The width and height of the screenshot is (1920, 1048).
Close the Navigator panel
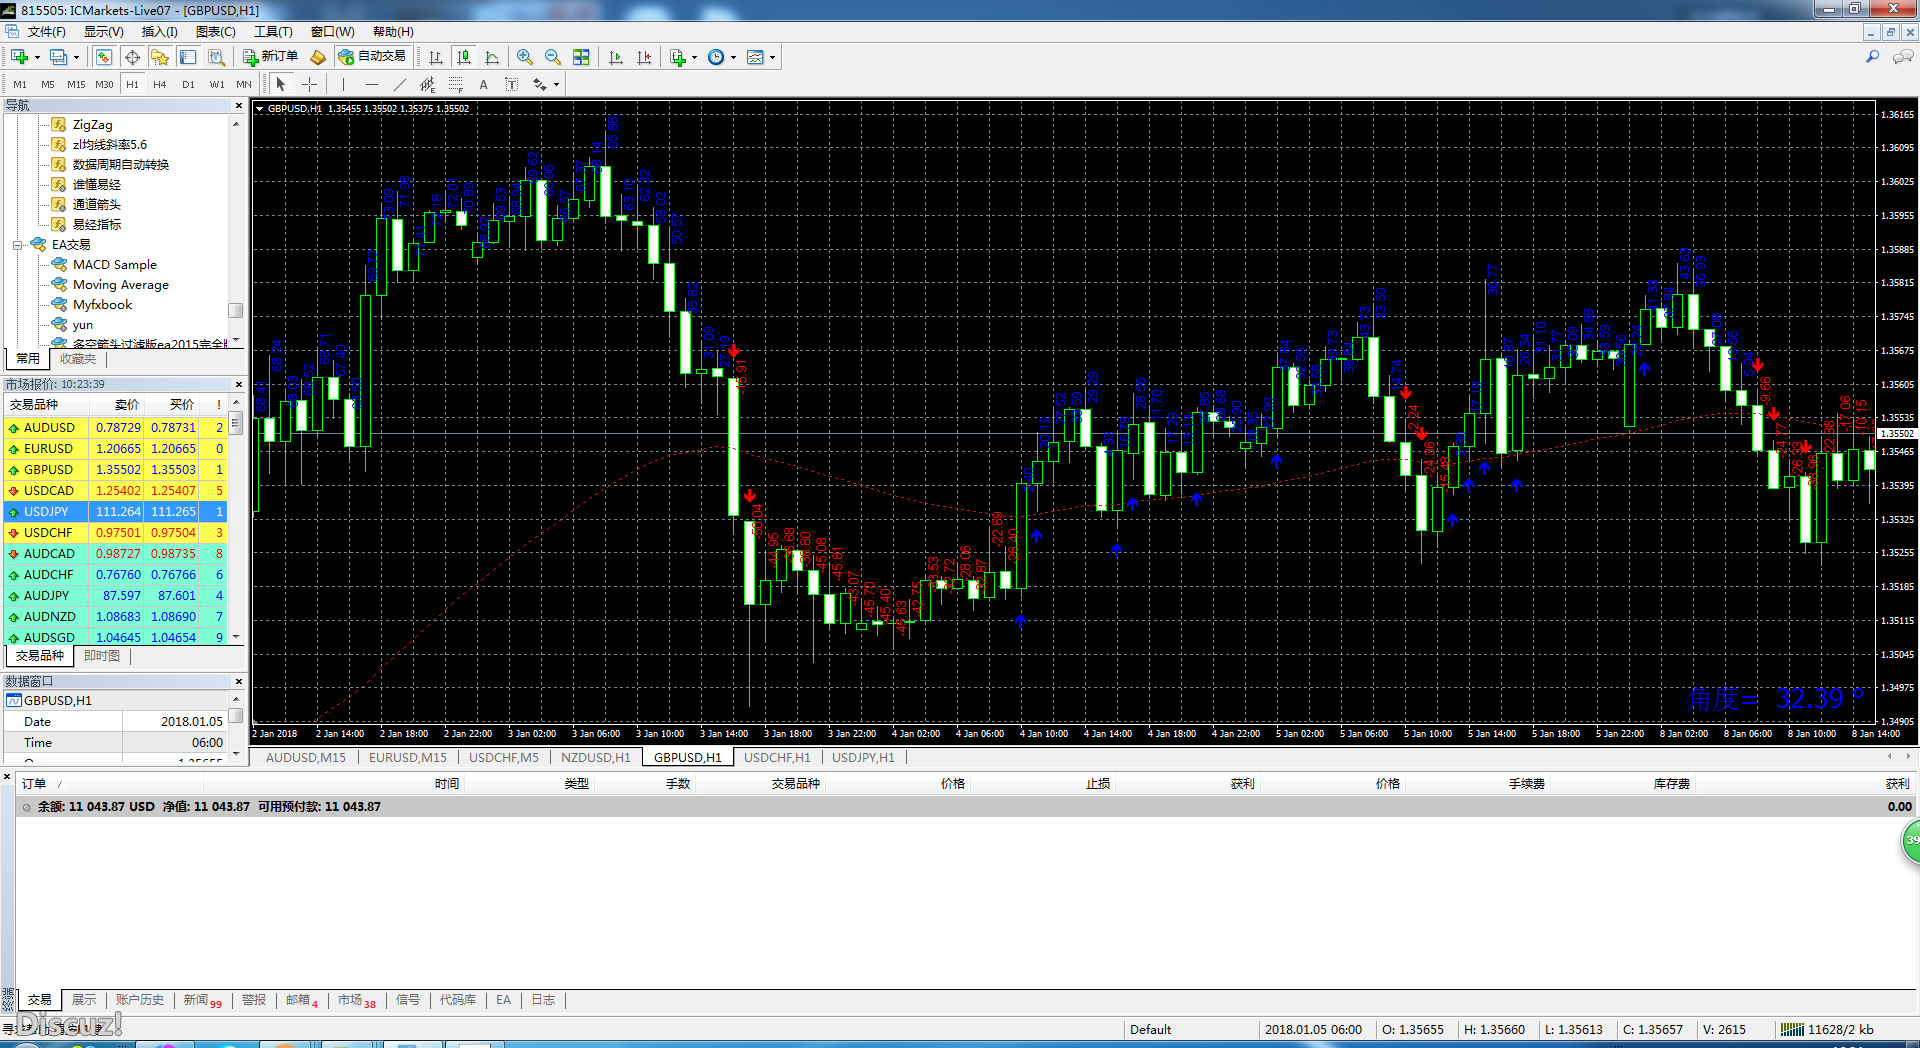[x=239, y=105]
